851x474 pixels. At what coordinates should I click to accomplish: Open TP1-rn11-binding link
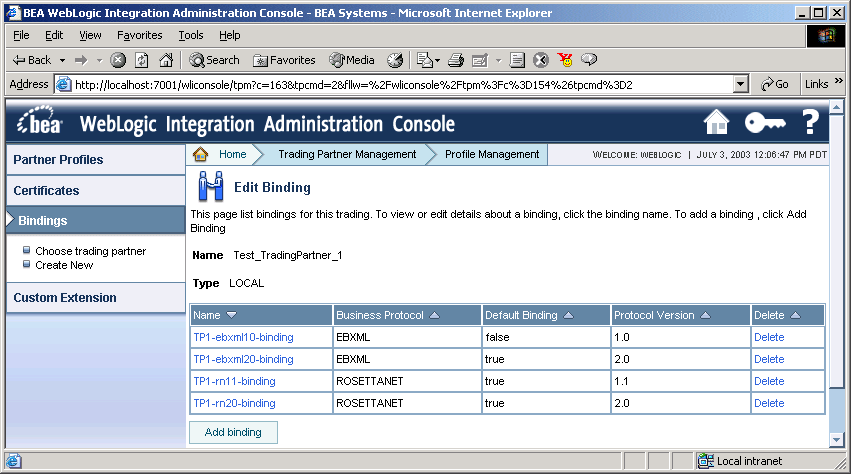[x=234, y=381]
